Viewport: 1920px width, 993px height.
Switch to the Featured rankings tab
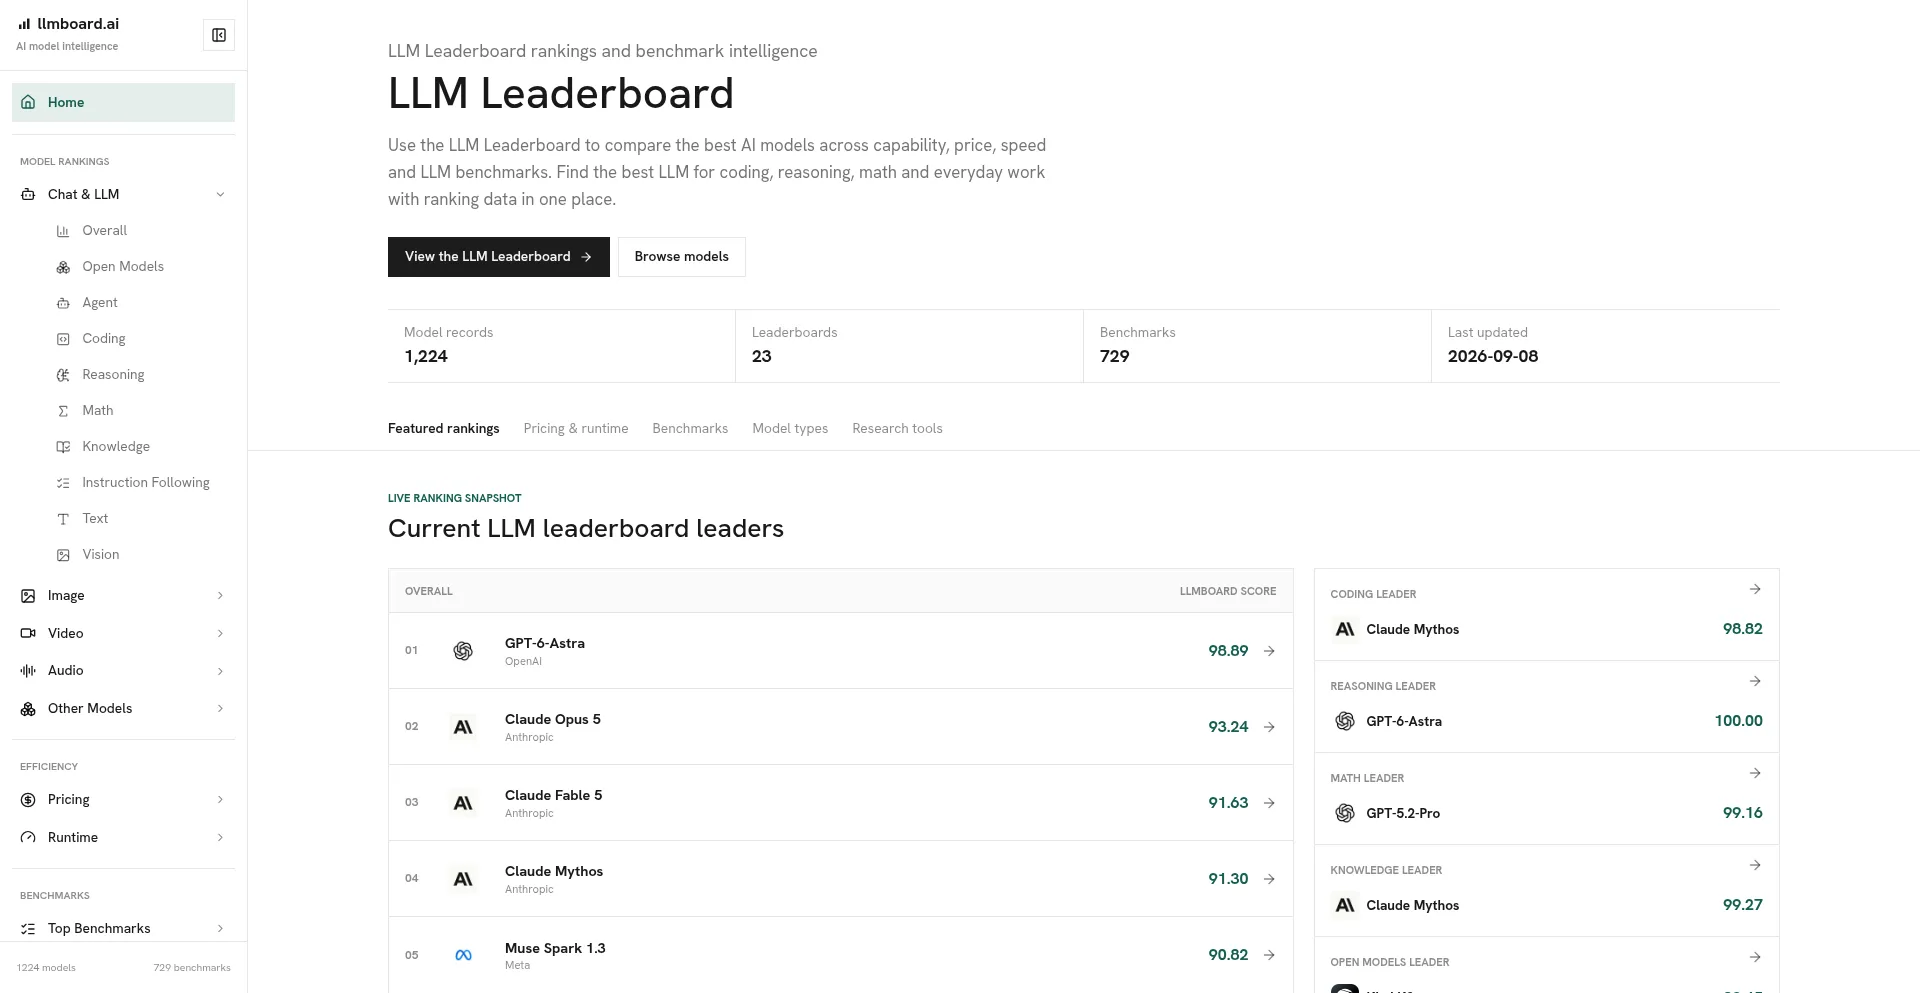tap(443, 428)
